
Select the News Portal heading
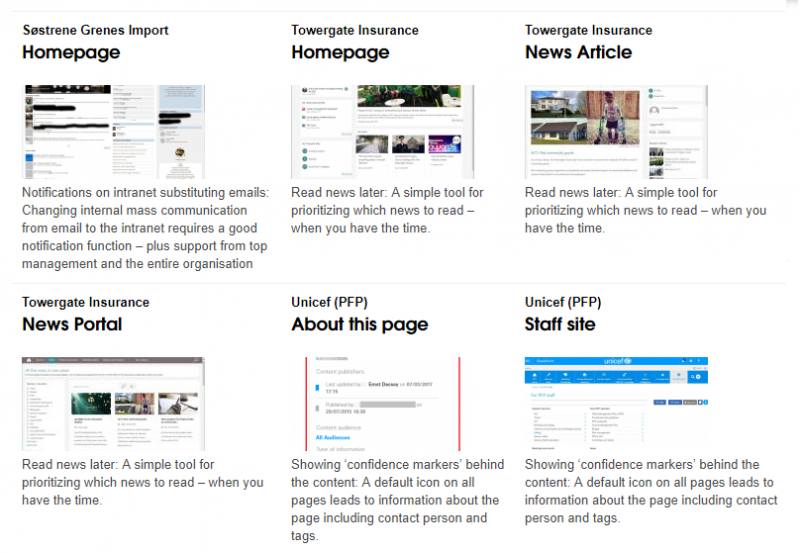72,325
